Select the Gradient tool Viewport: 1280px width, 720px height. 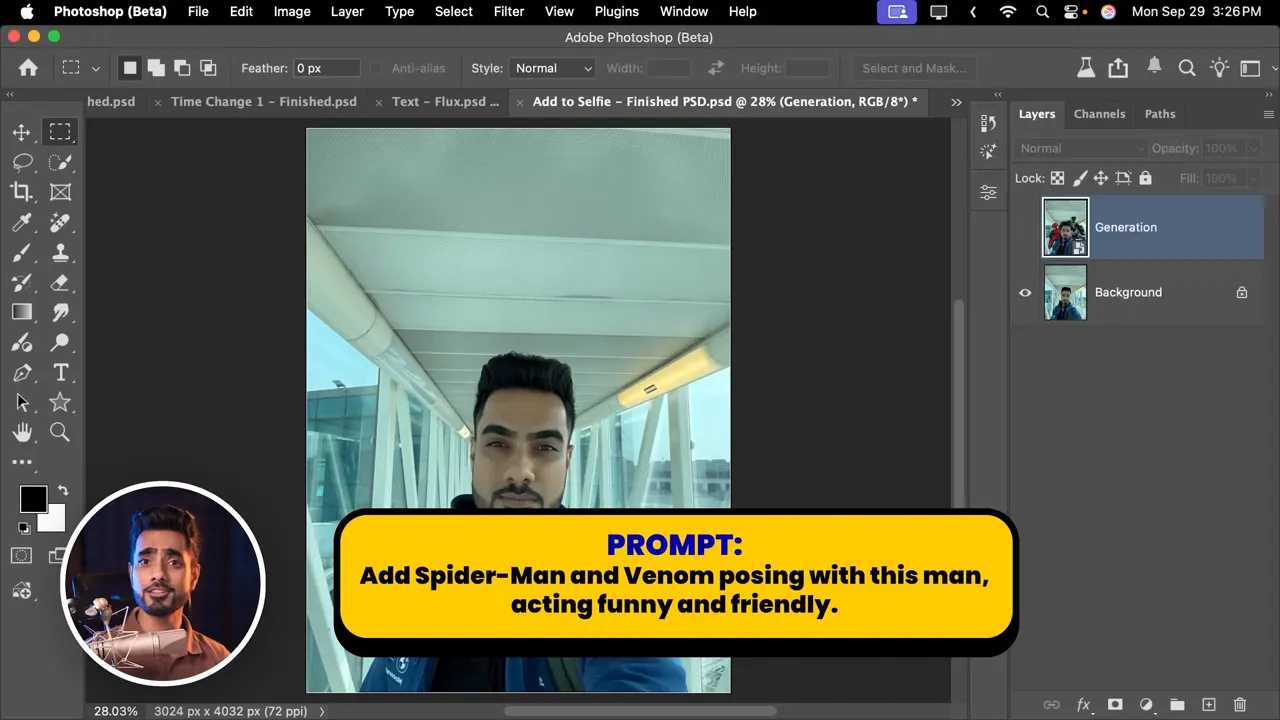(x=21, y=312)
